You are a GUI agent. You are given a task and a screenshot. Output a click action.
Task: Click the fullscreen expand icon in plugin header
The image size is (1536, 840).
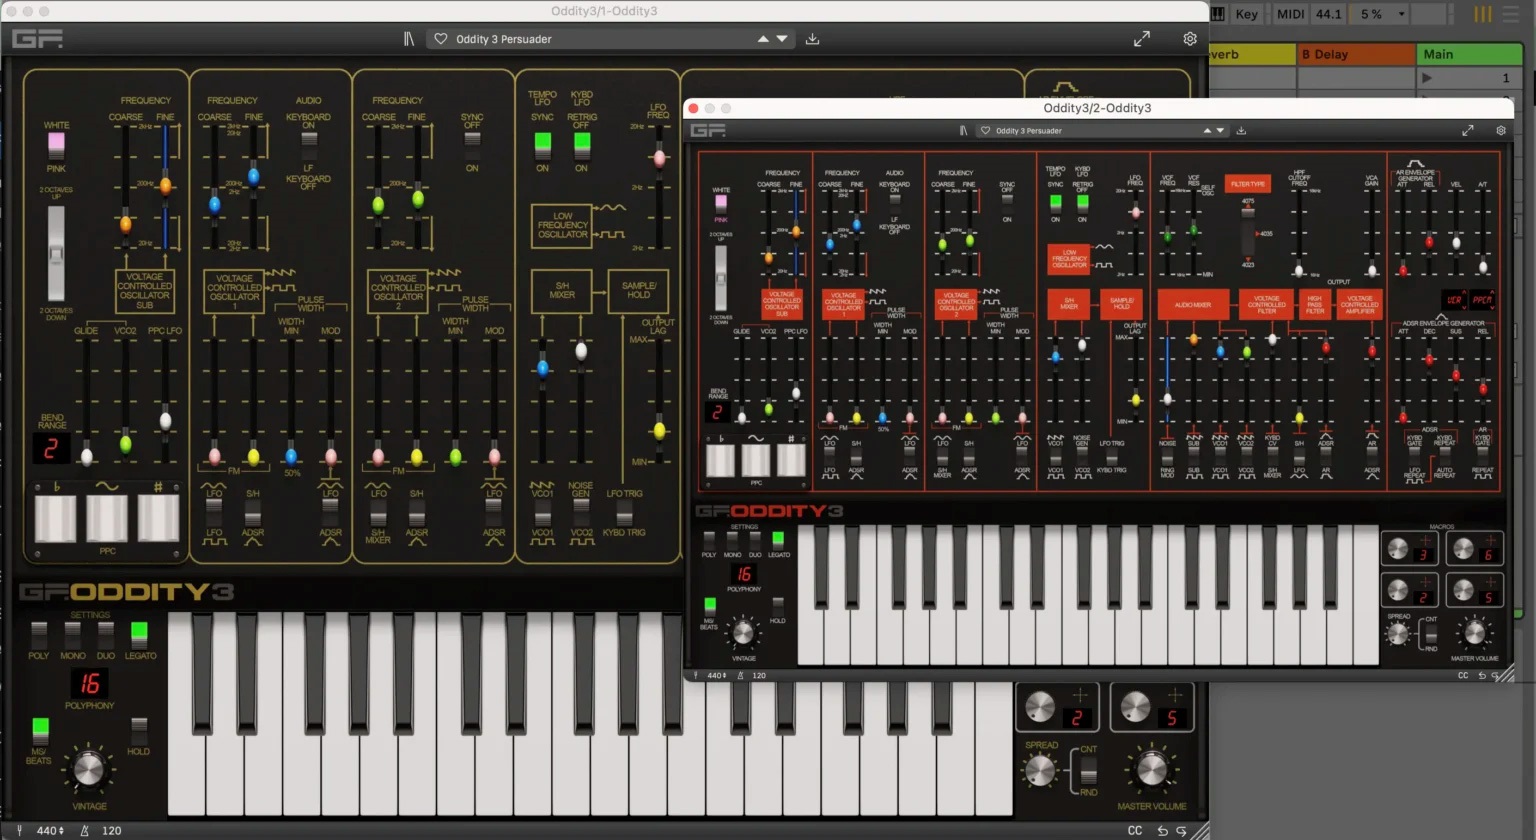pos(1141,38)
